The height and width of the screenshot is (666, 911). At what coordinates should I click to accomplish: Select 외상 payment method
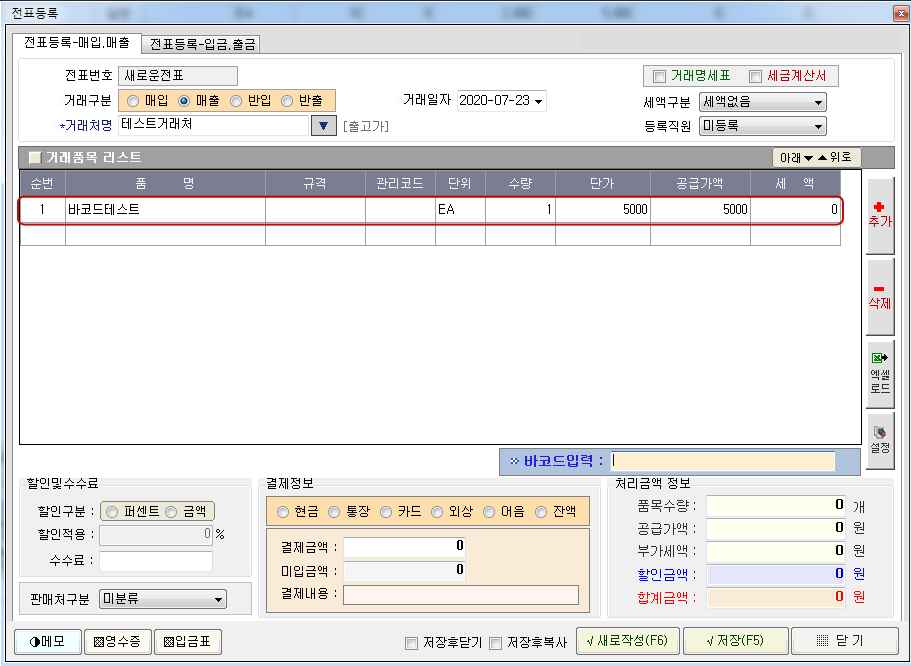[x=437, y=512]
